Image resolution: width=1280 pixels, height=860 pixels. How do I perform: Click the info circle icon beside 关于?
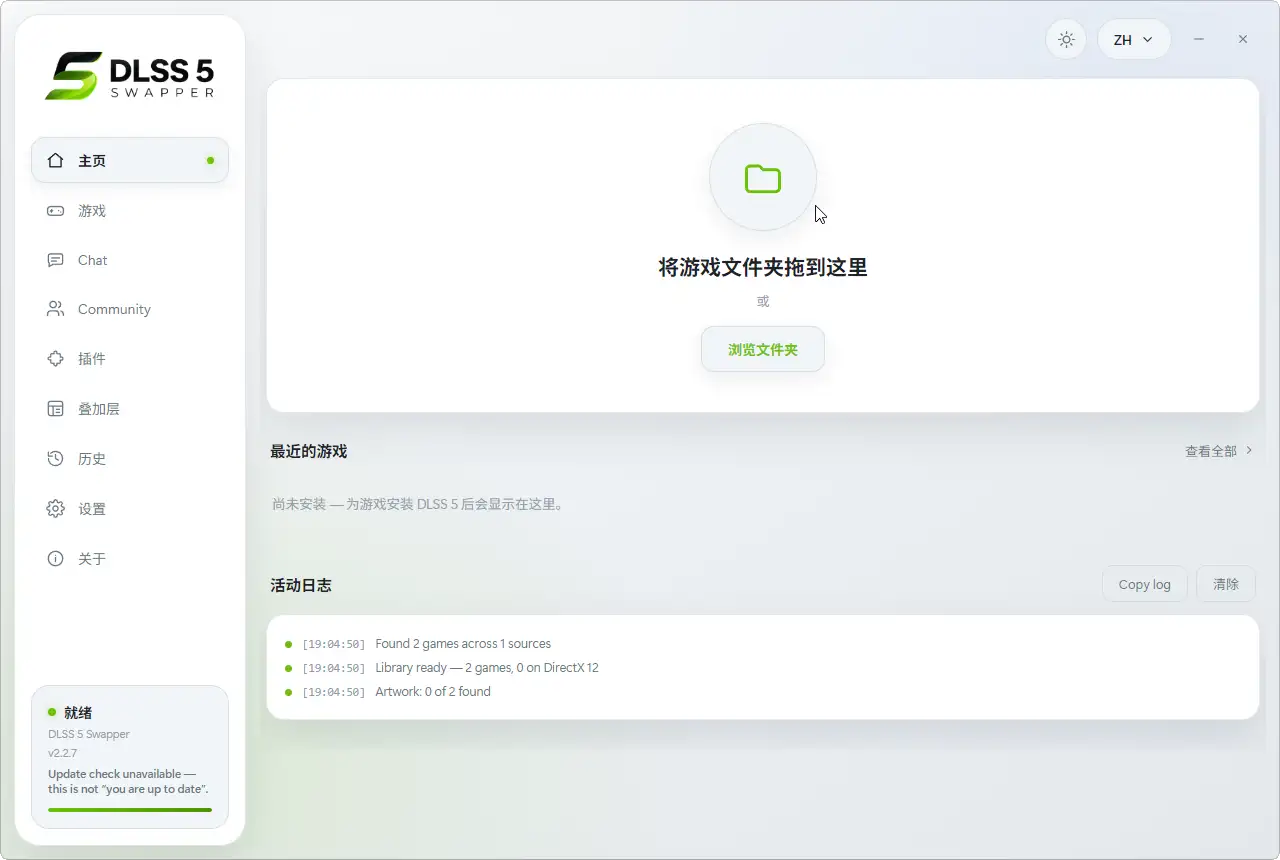pyautogui.click(x=56, y=558)
